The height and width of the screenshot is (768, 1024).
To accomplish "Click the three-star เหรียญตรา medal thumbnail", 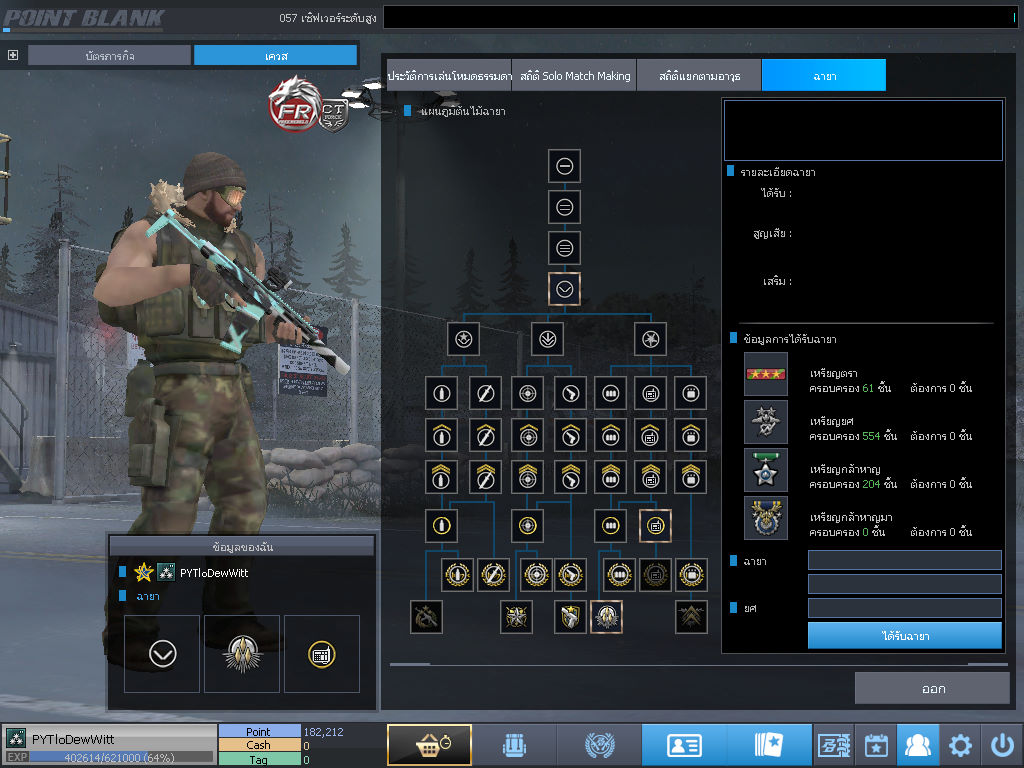I will (766, 374).
